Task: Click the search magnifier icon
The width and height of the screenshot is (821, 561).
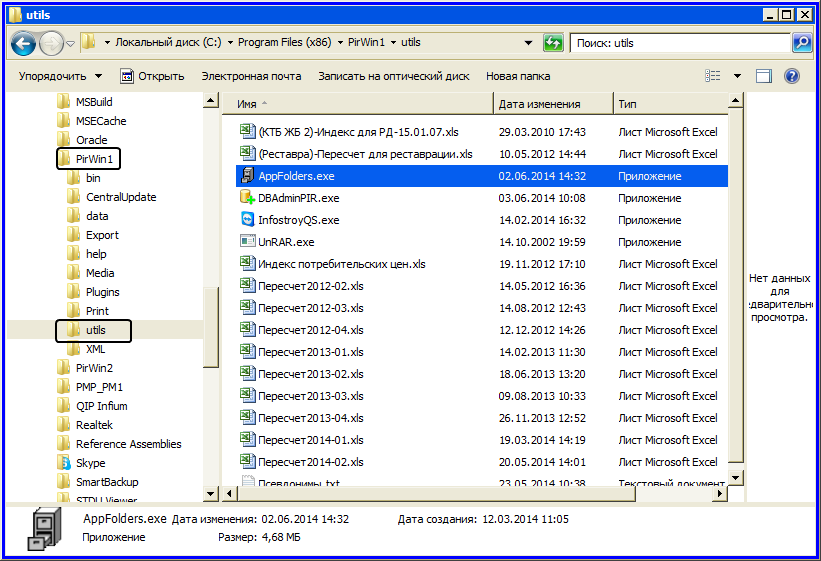Action: click(801, 43)
